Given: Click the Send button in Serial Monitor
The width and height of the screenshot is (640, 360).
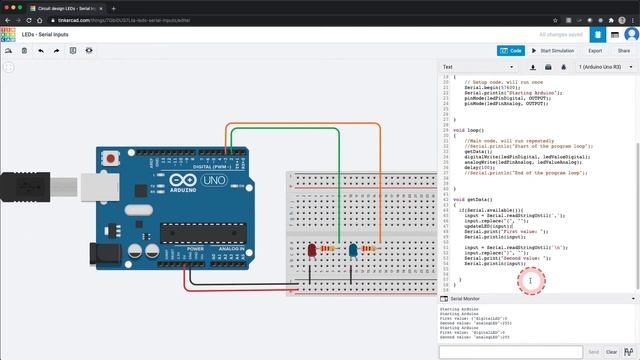Looking at the screenshot, I should pos(593,352).
